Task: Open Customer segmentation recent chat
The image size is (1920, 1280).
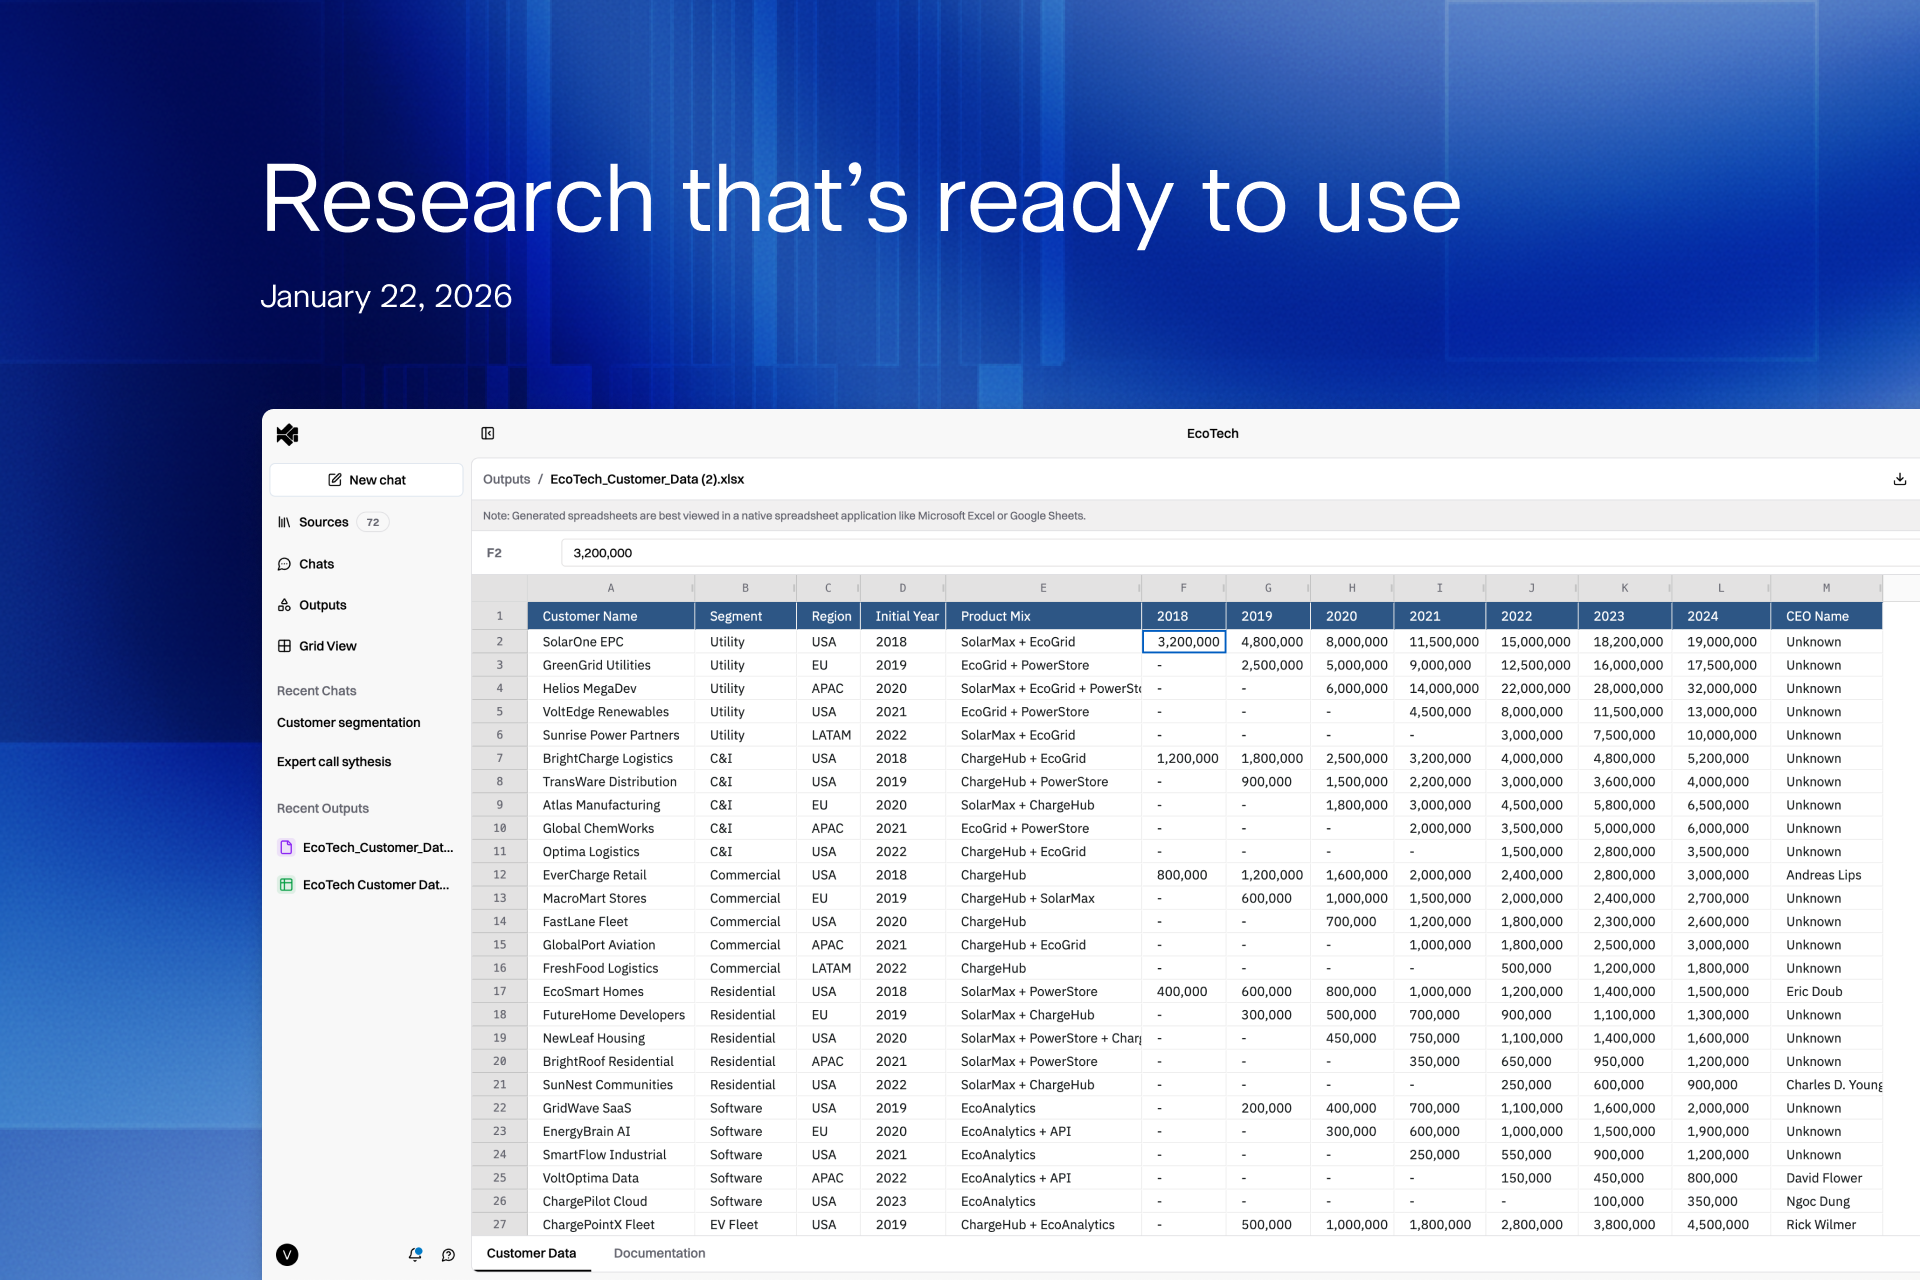Action: [348, 722]
